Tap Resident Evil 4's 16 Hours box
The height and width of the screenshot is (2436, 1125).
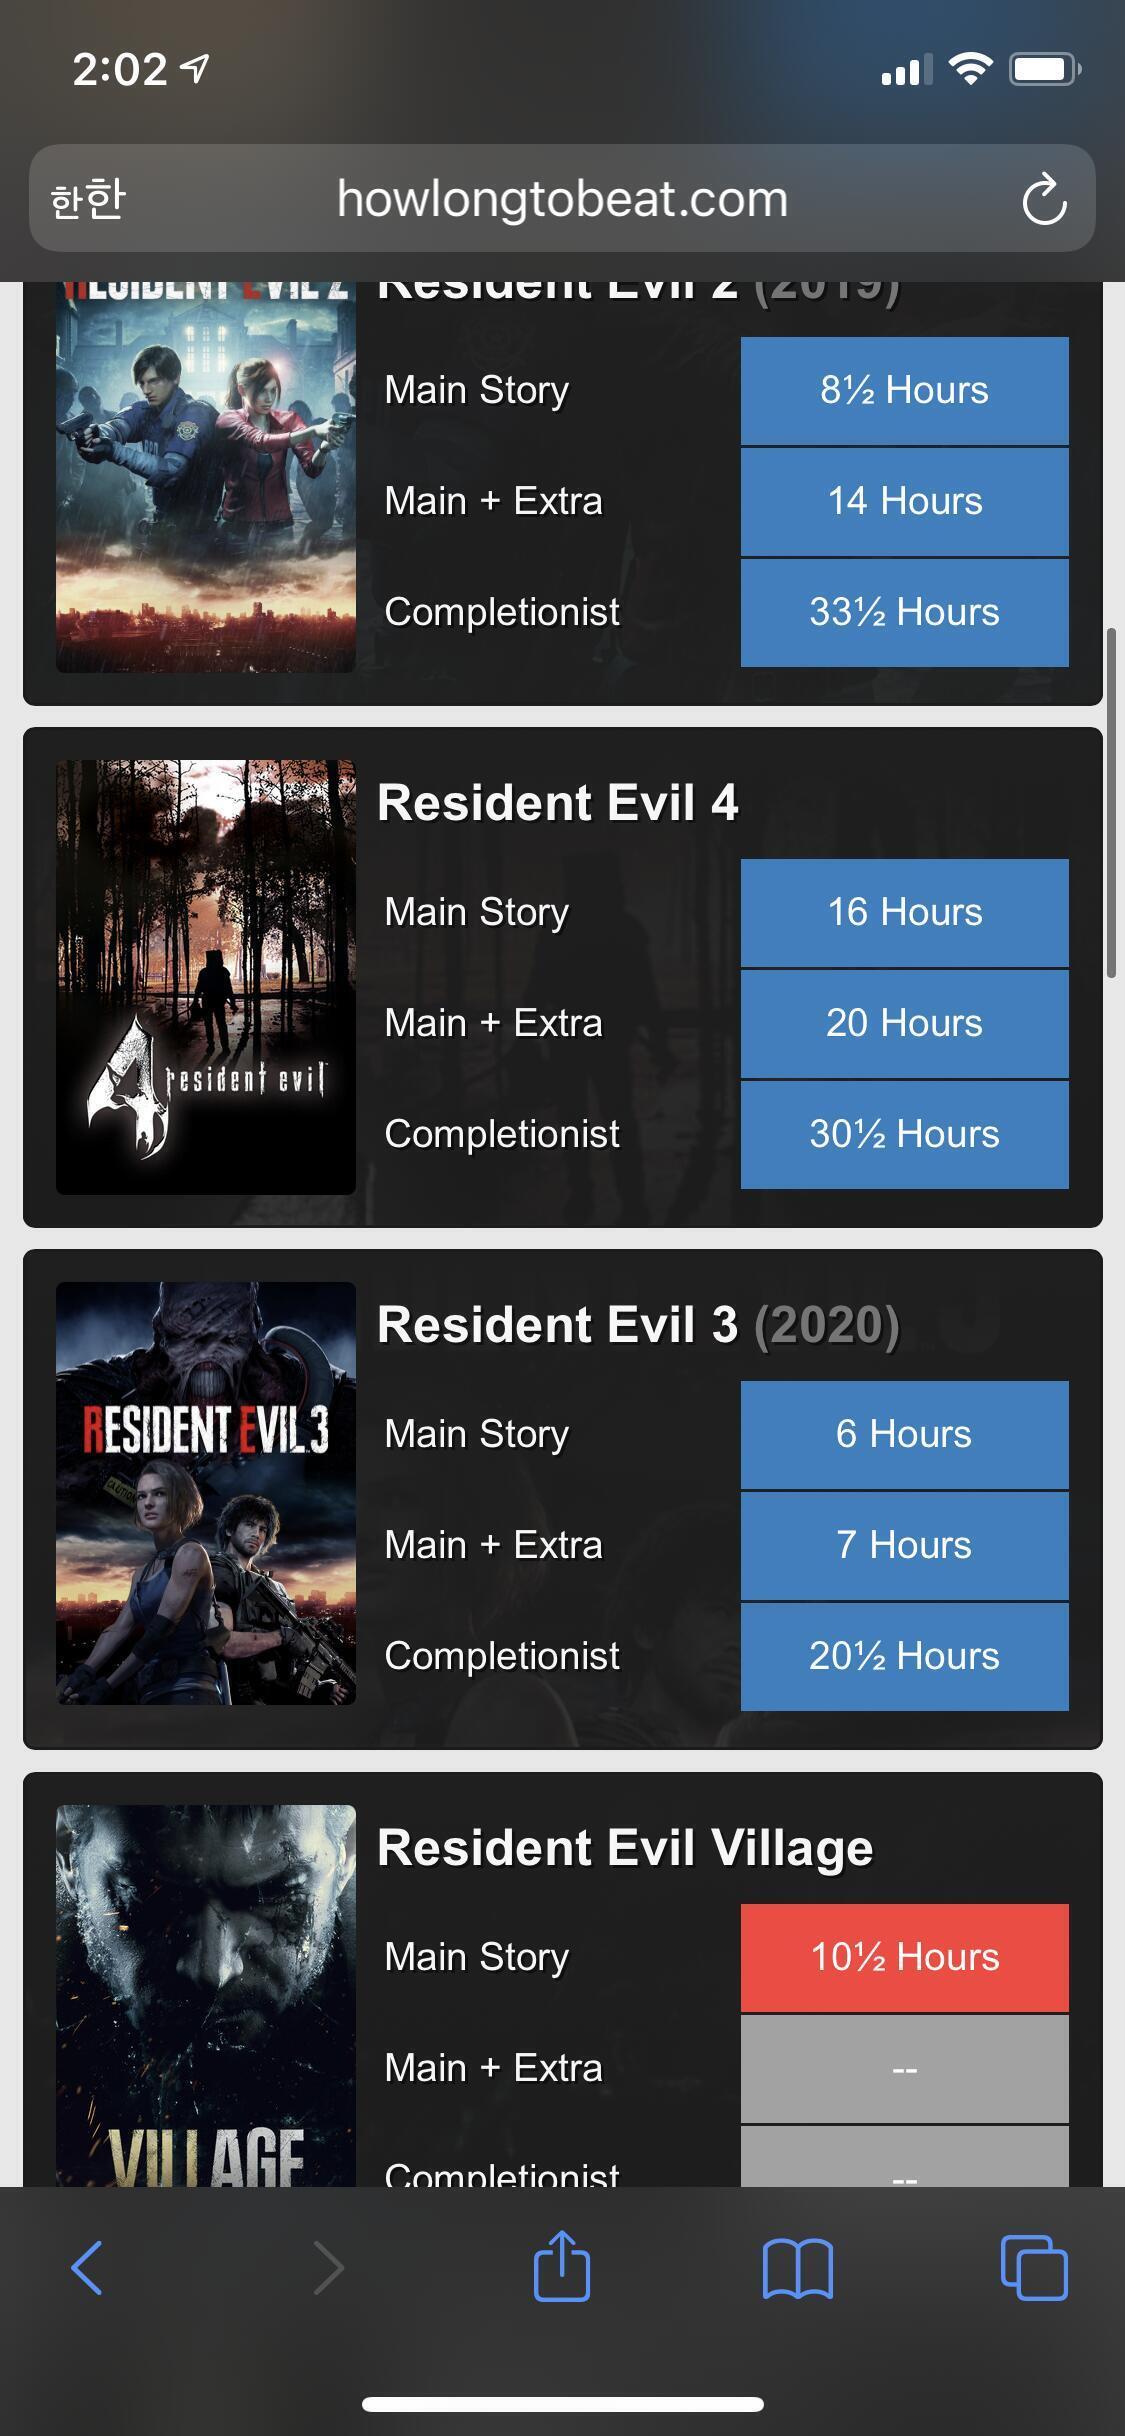point(905,912)
